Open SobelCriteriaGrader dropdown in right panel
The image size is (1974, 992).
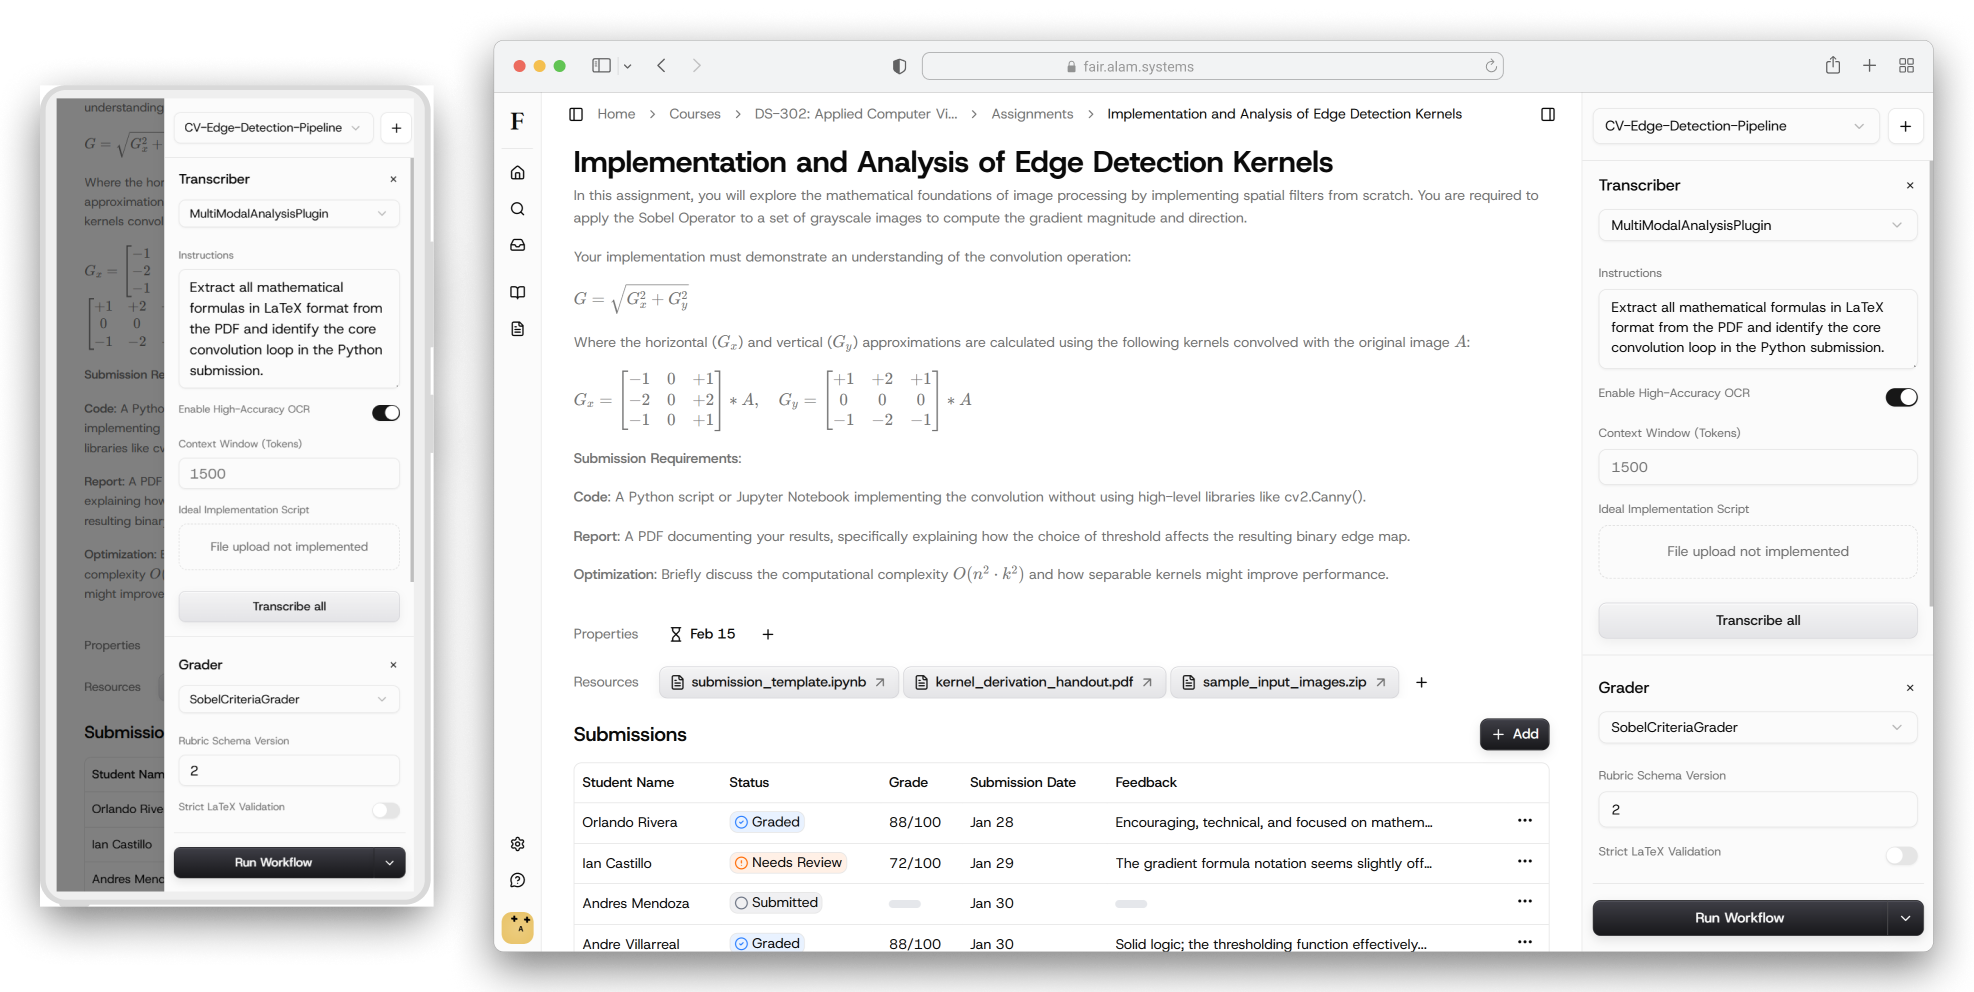click(1756, 727)
